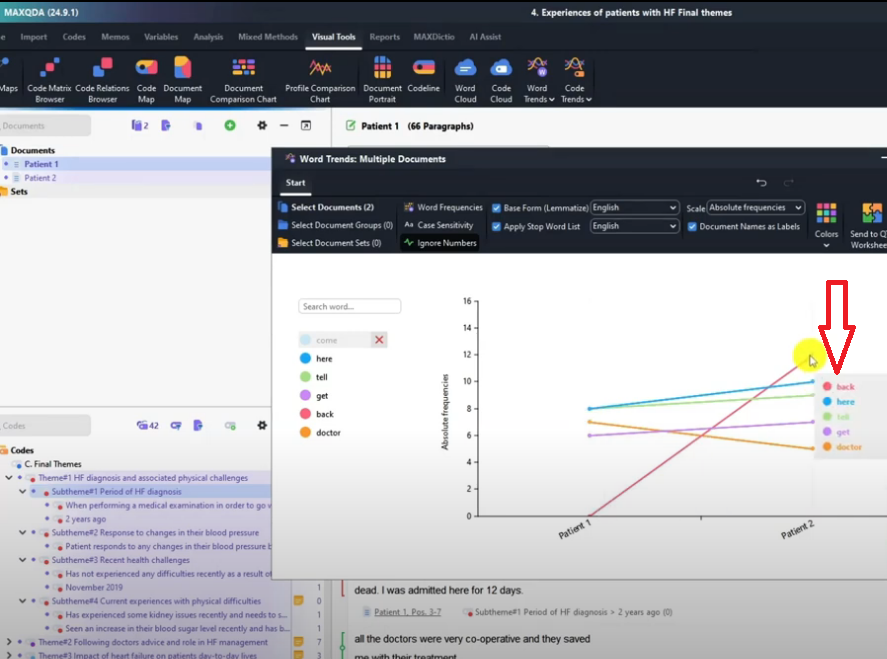Toggle the Apply Stop Word List checkbox
887x659 pixels.
(x=496, y=226)
